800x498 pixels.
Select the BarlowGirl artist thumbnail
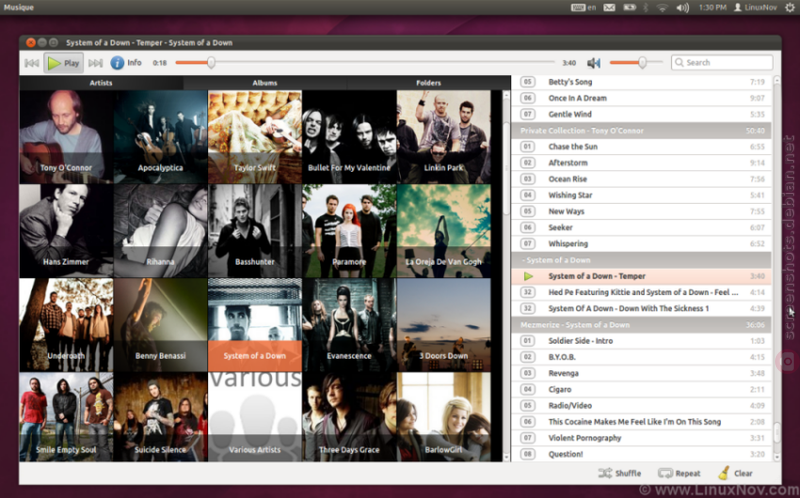click(443, 417)
